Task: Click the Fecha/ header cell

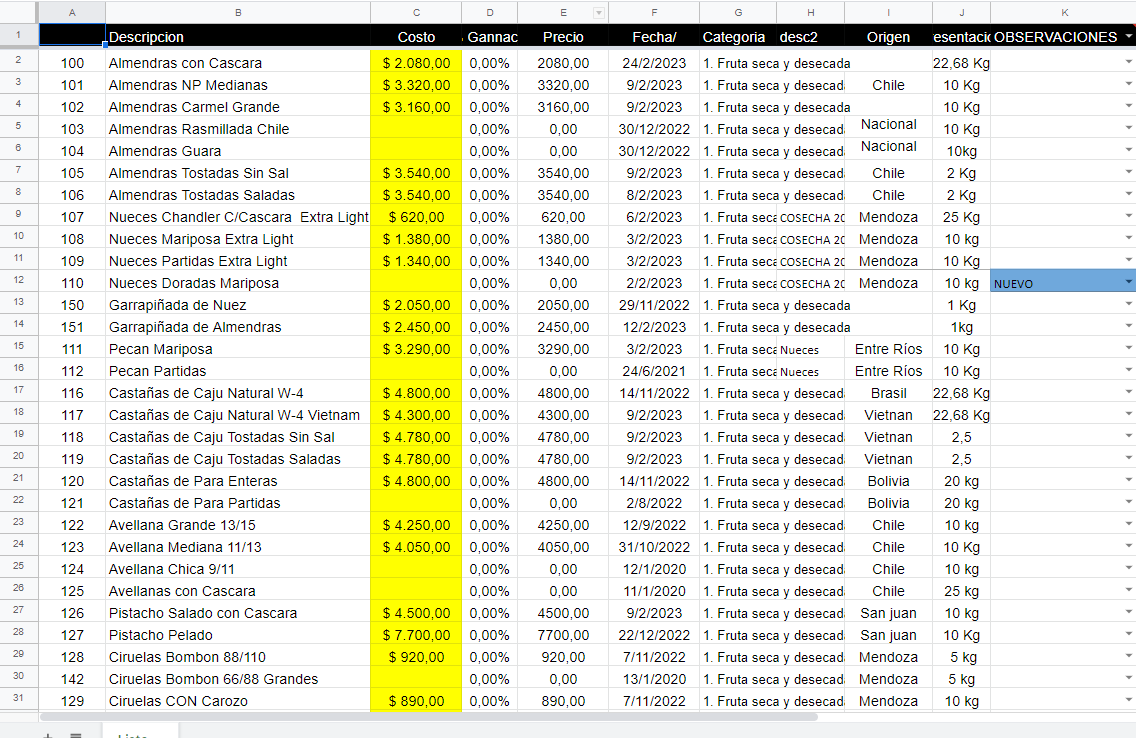Action: (x=654, y=36)
